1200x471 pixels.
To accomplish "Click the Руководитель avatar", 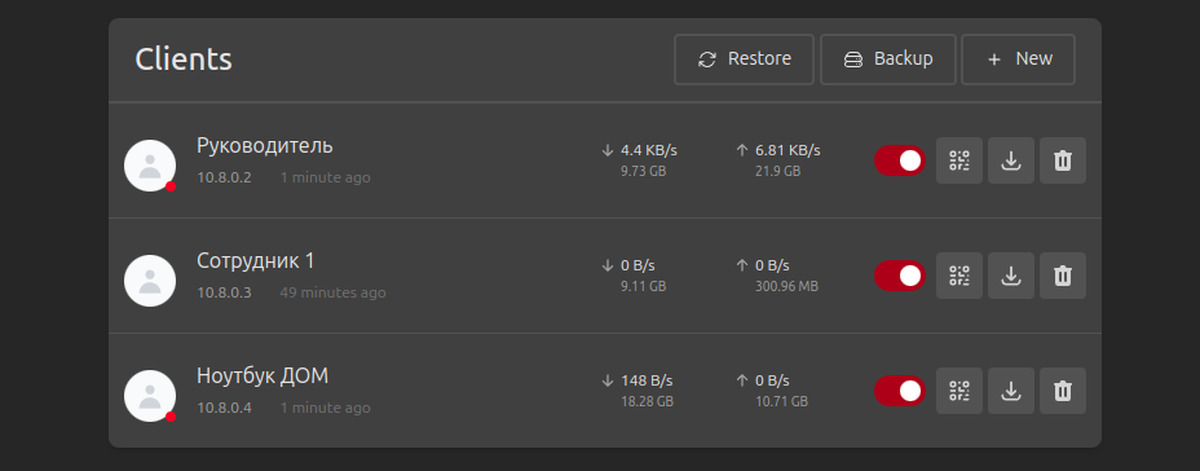I will (150, 165).
